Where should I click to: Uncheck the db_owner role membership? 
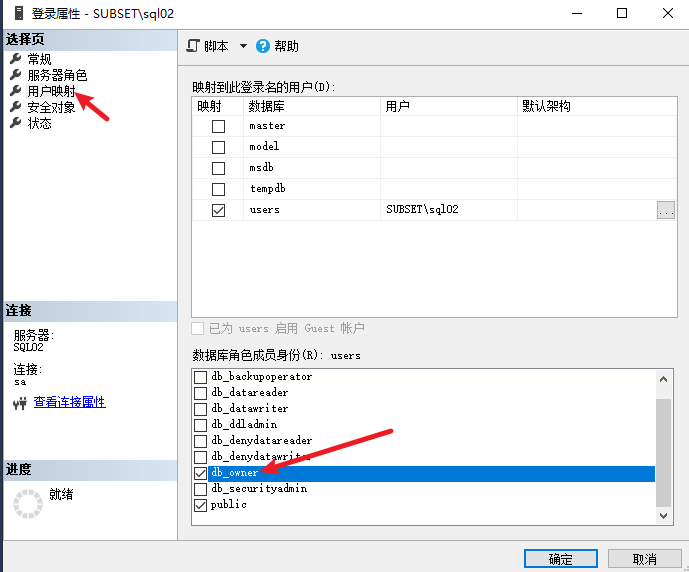coord(200,473)
